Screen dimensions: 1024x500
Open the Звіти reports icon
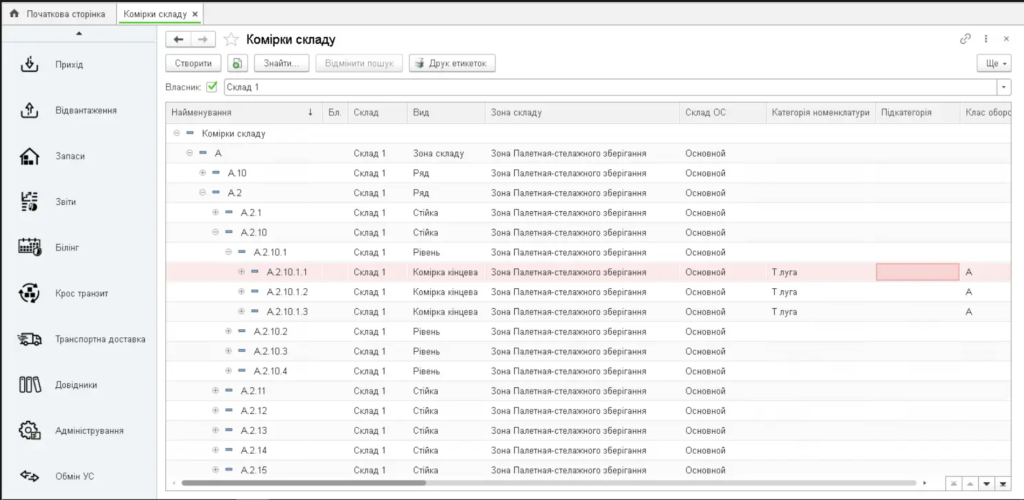pos(30,202)
